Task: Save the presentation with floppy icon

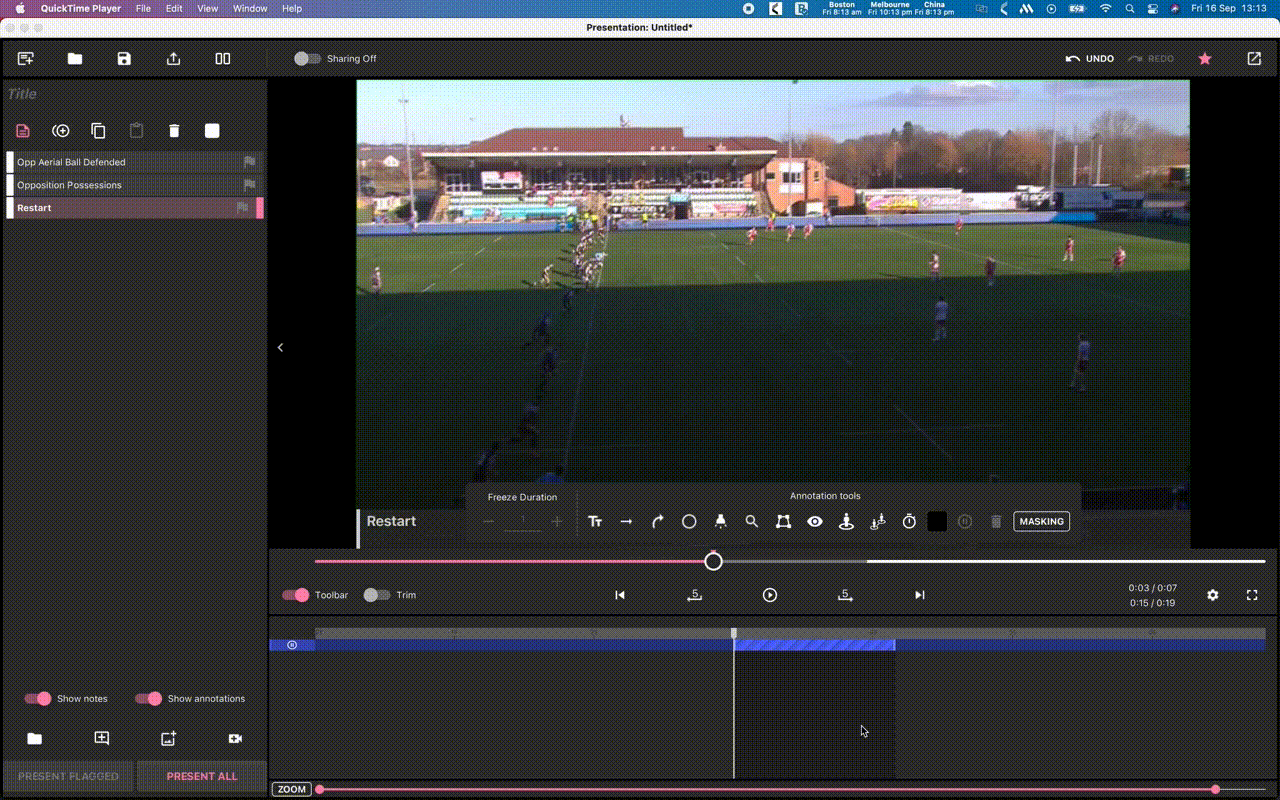Action: click(124, 59)
